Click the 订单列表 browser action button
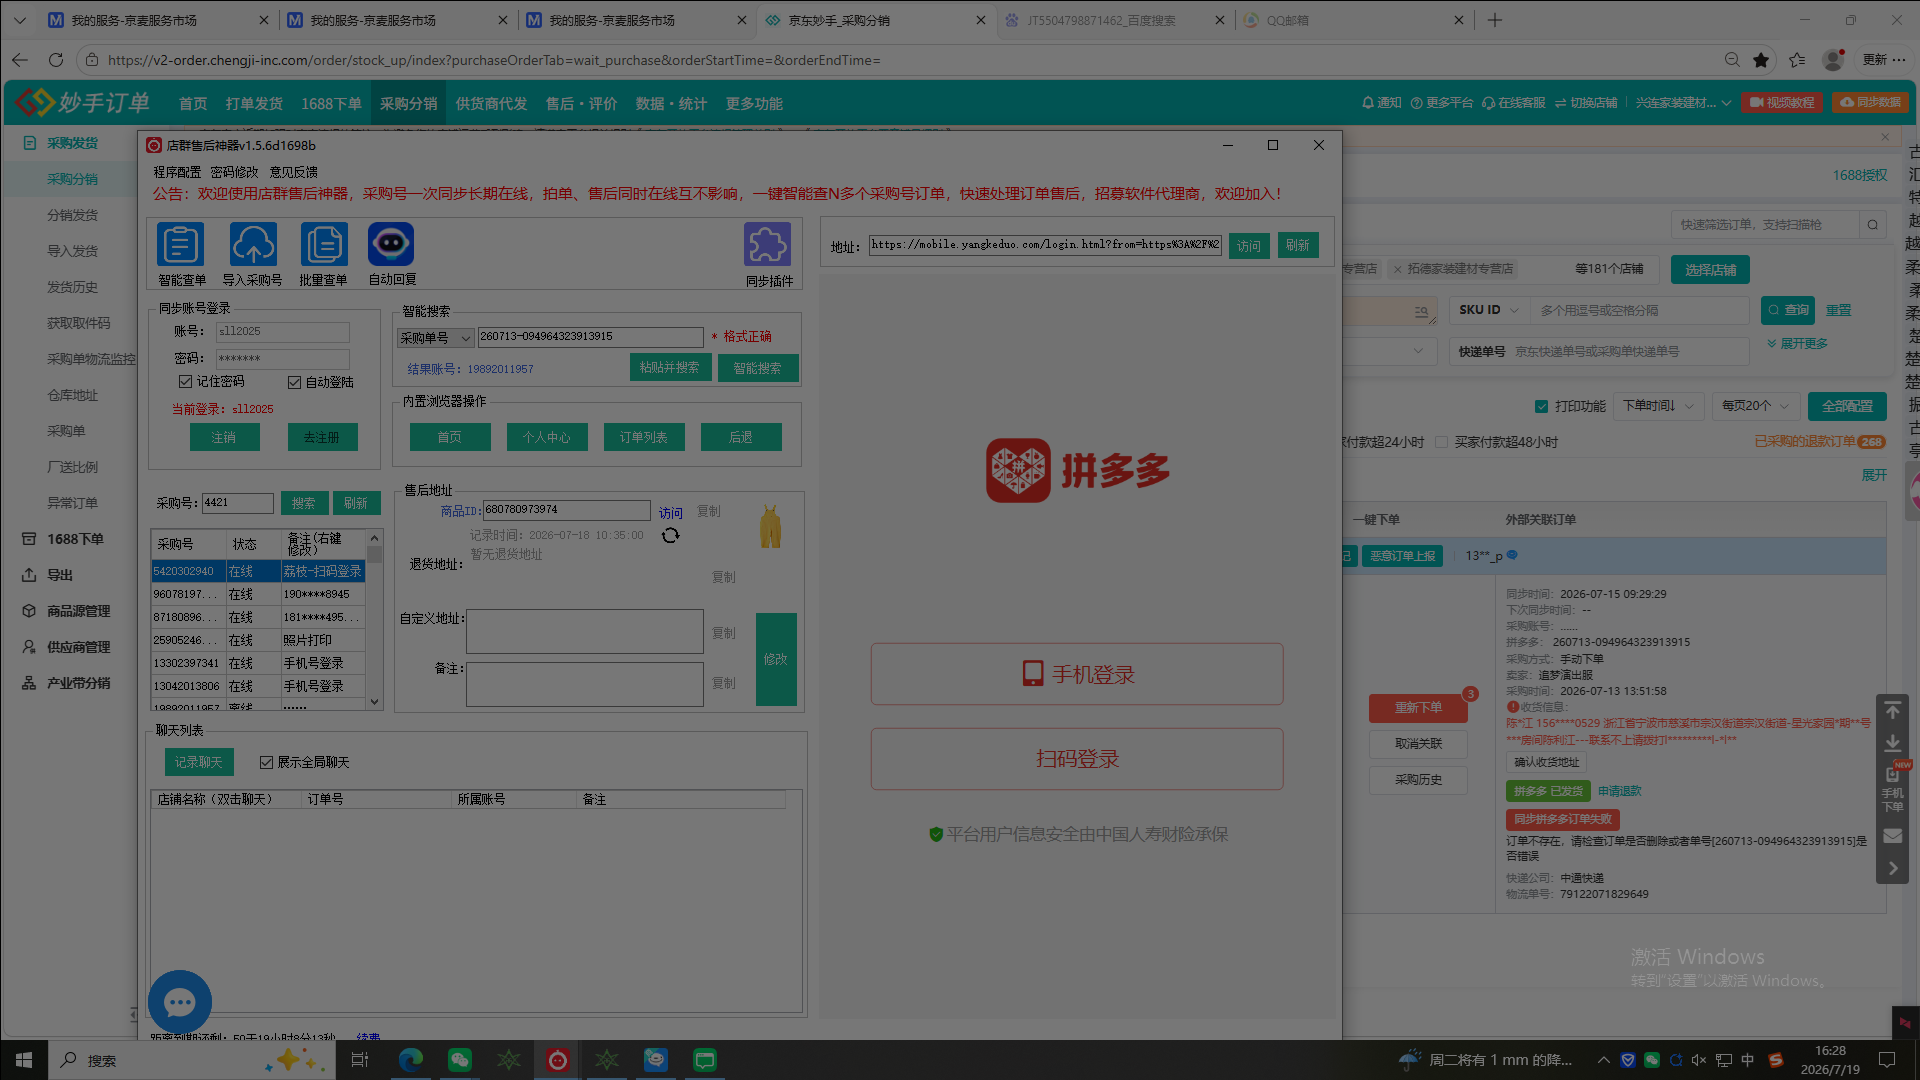1920x1080 pixels. (x=644, y=437)
